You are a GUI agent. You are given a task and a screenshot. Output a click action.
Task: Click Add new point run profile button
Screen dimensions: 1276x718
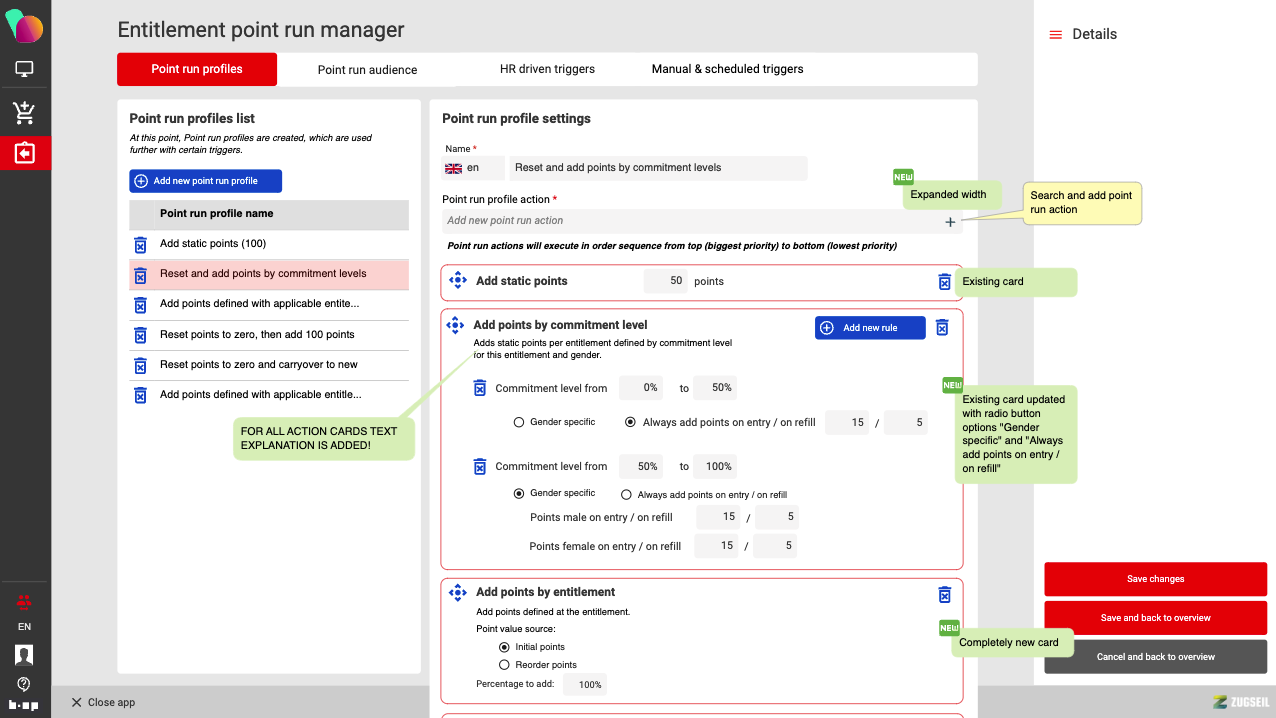pyautogui.click(x=205, y=181)
